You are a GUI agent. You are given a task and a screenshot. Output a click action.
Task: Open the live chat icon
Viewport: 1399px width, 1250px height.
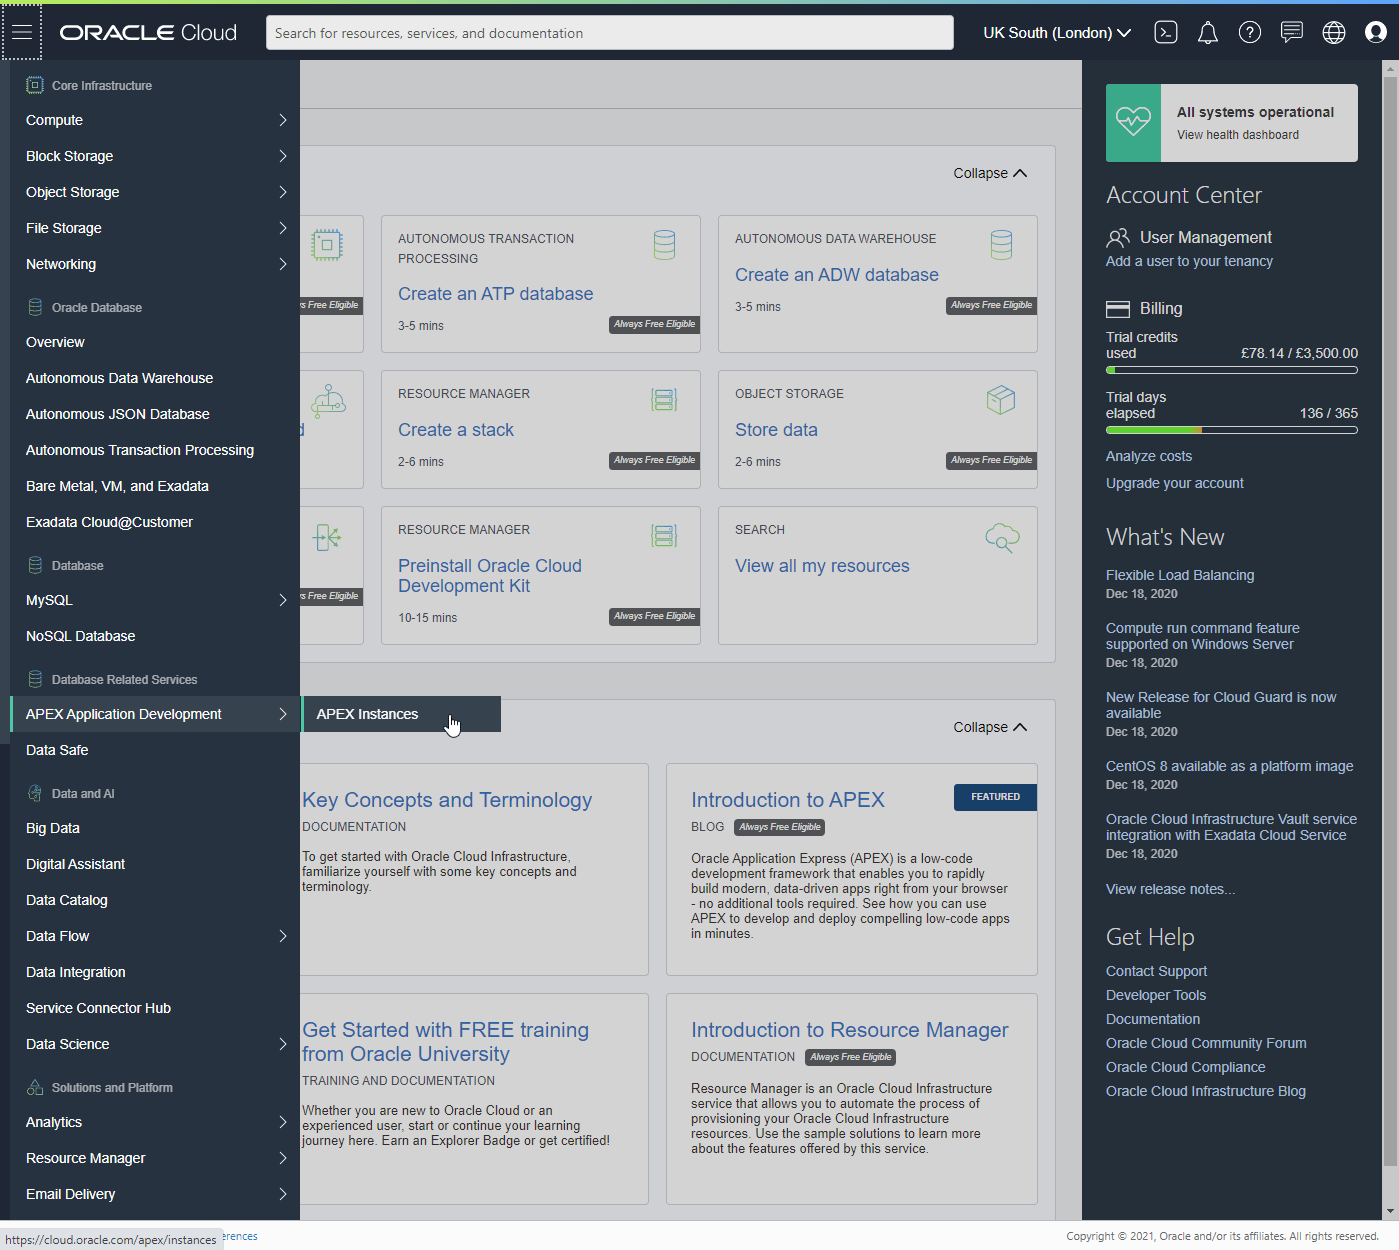(x=1292, y=32)
